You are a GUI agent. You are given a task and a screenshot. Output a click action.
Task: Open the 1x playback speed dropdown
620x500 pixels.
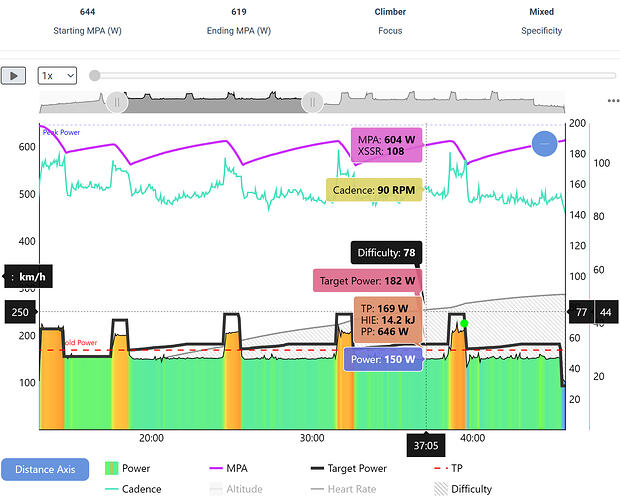tap(57, 75)
